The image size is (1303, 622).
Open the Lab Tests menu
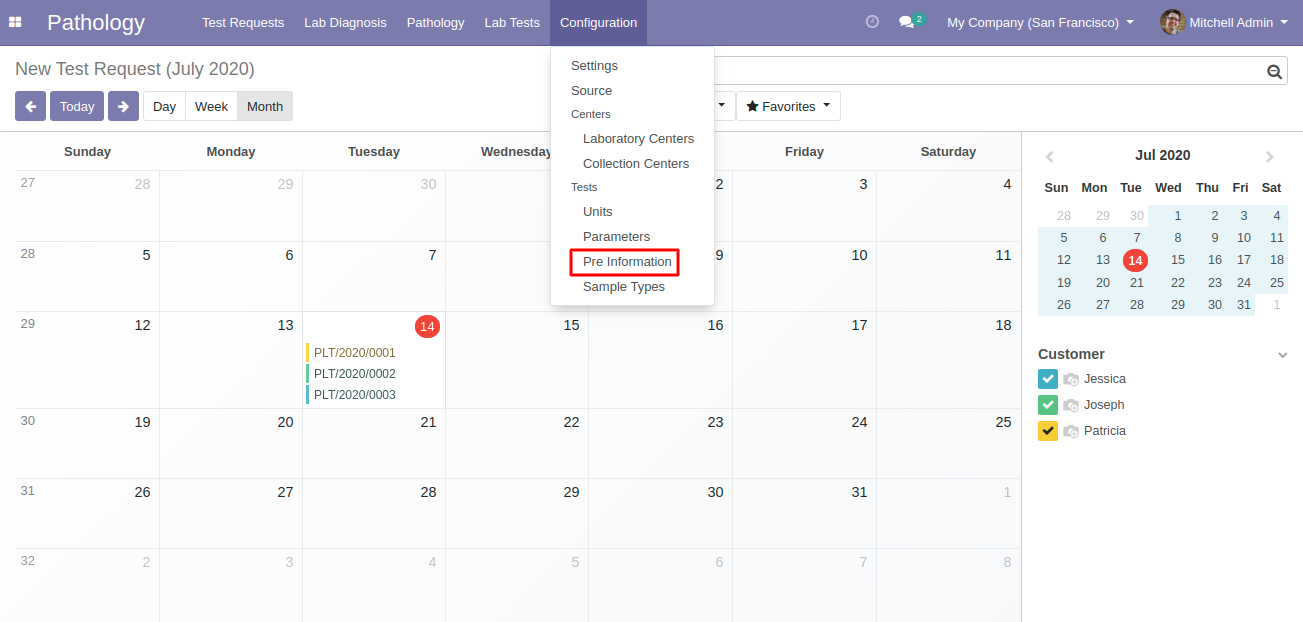[511, 22]
